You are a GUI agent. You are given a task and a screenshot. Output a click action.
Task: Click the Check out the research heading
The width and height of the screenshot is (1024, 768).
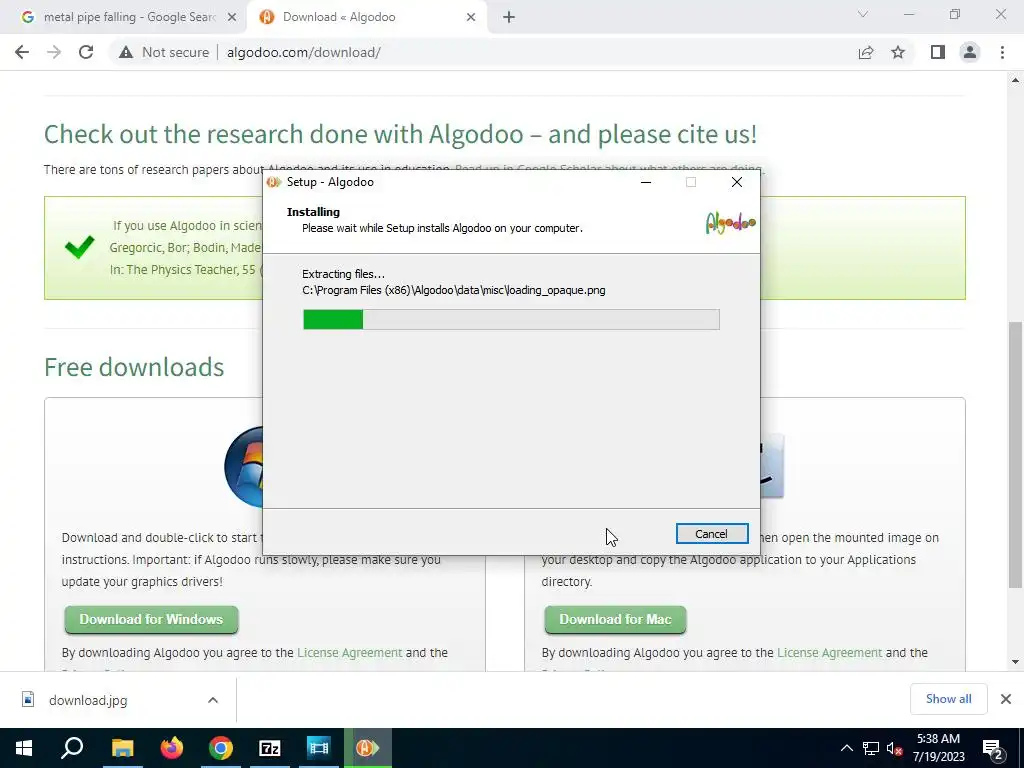[x=400, y=134]
